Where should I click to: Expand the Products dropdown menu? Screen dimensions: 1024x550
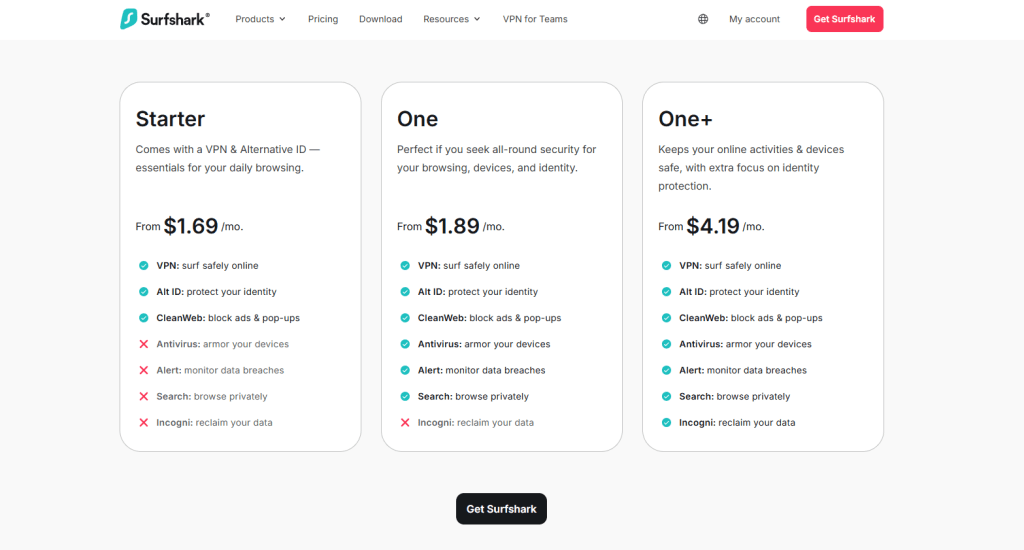tap(260, 19)
